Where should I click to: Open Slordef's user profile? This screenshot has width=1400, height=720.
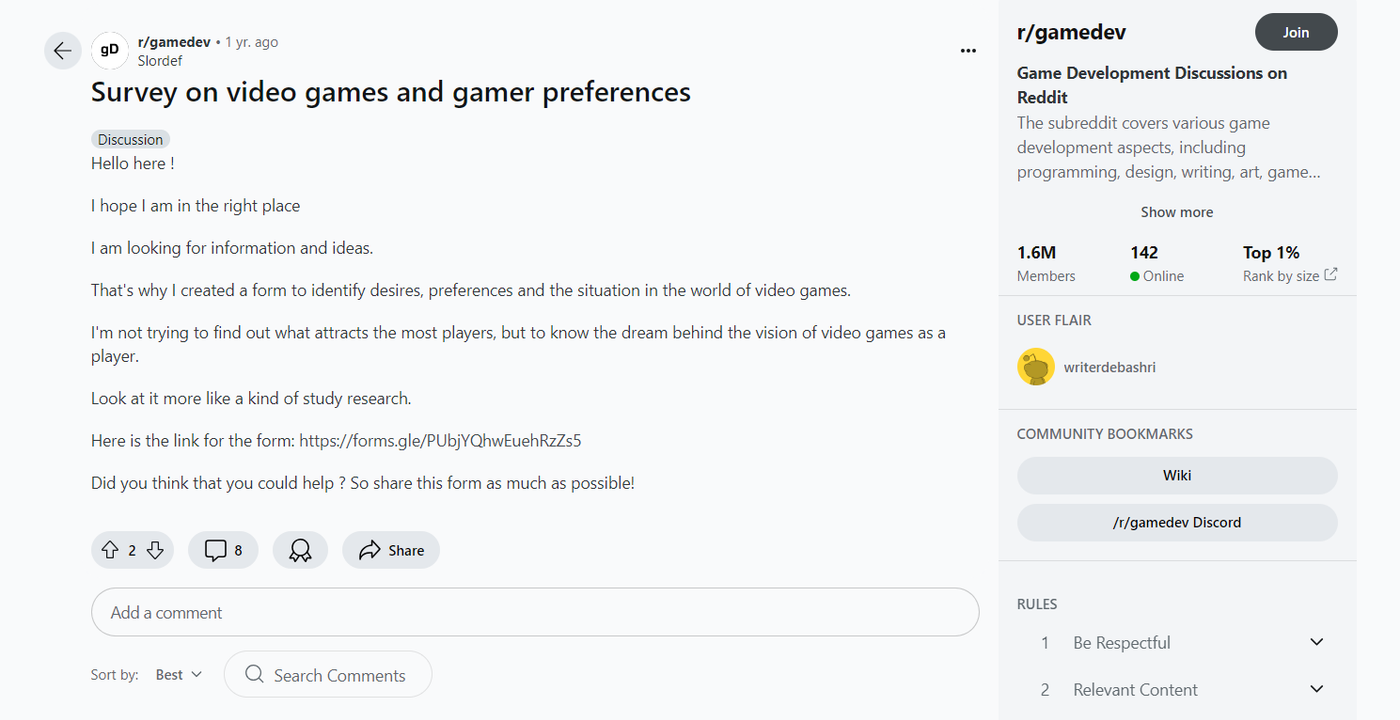pyautogui.click(x=160, y=60)
